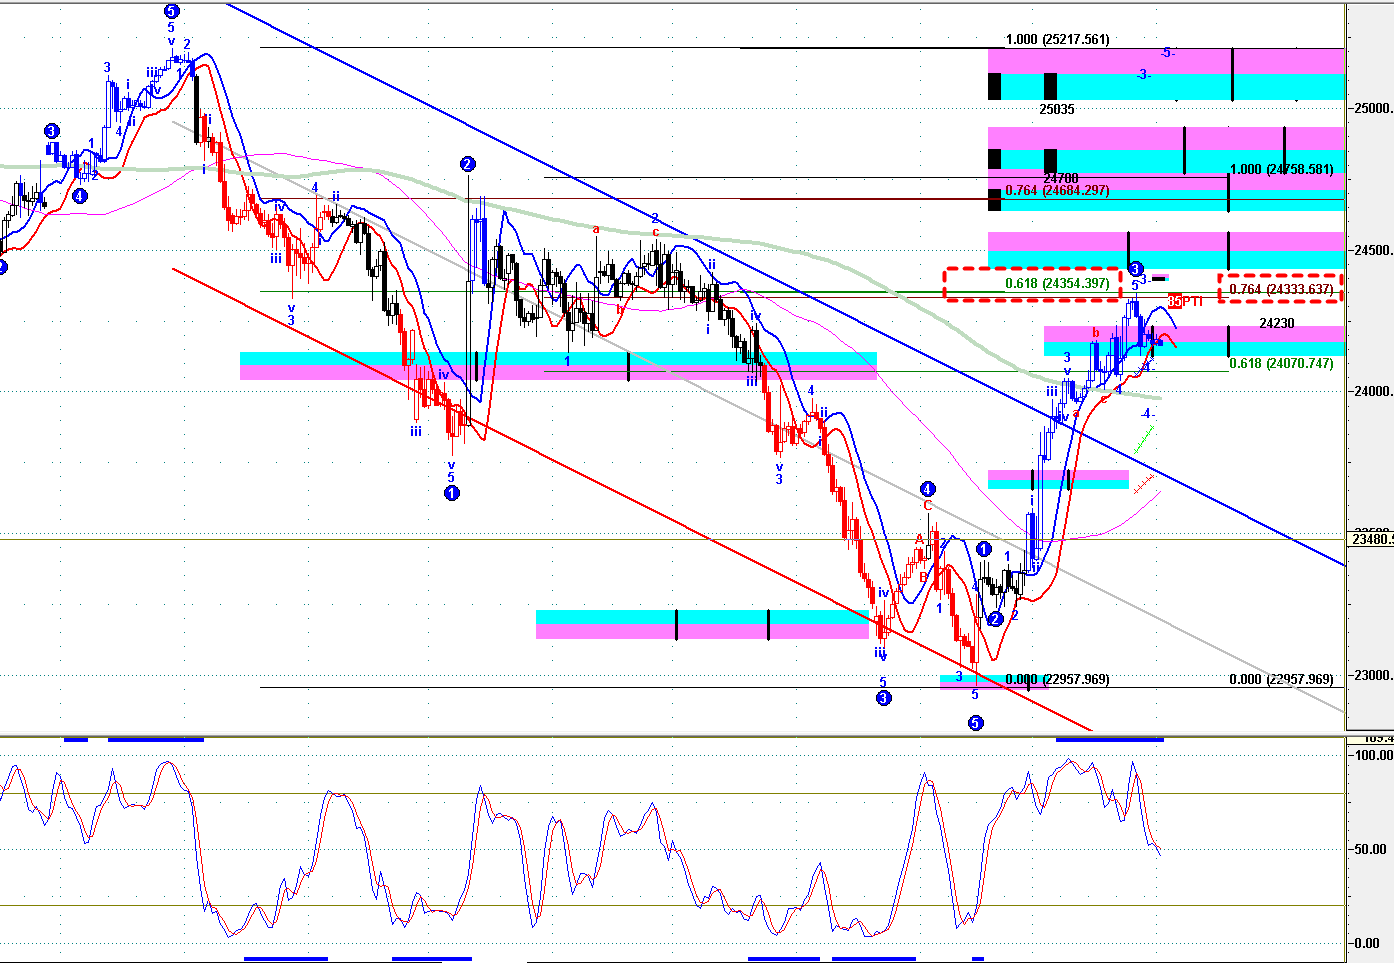Select the 1.000 (25217.561) Fibonacci level label
The height and width of the screenshot is (963, 1394).
pos(1057,40)
